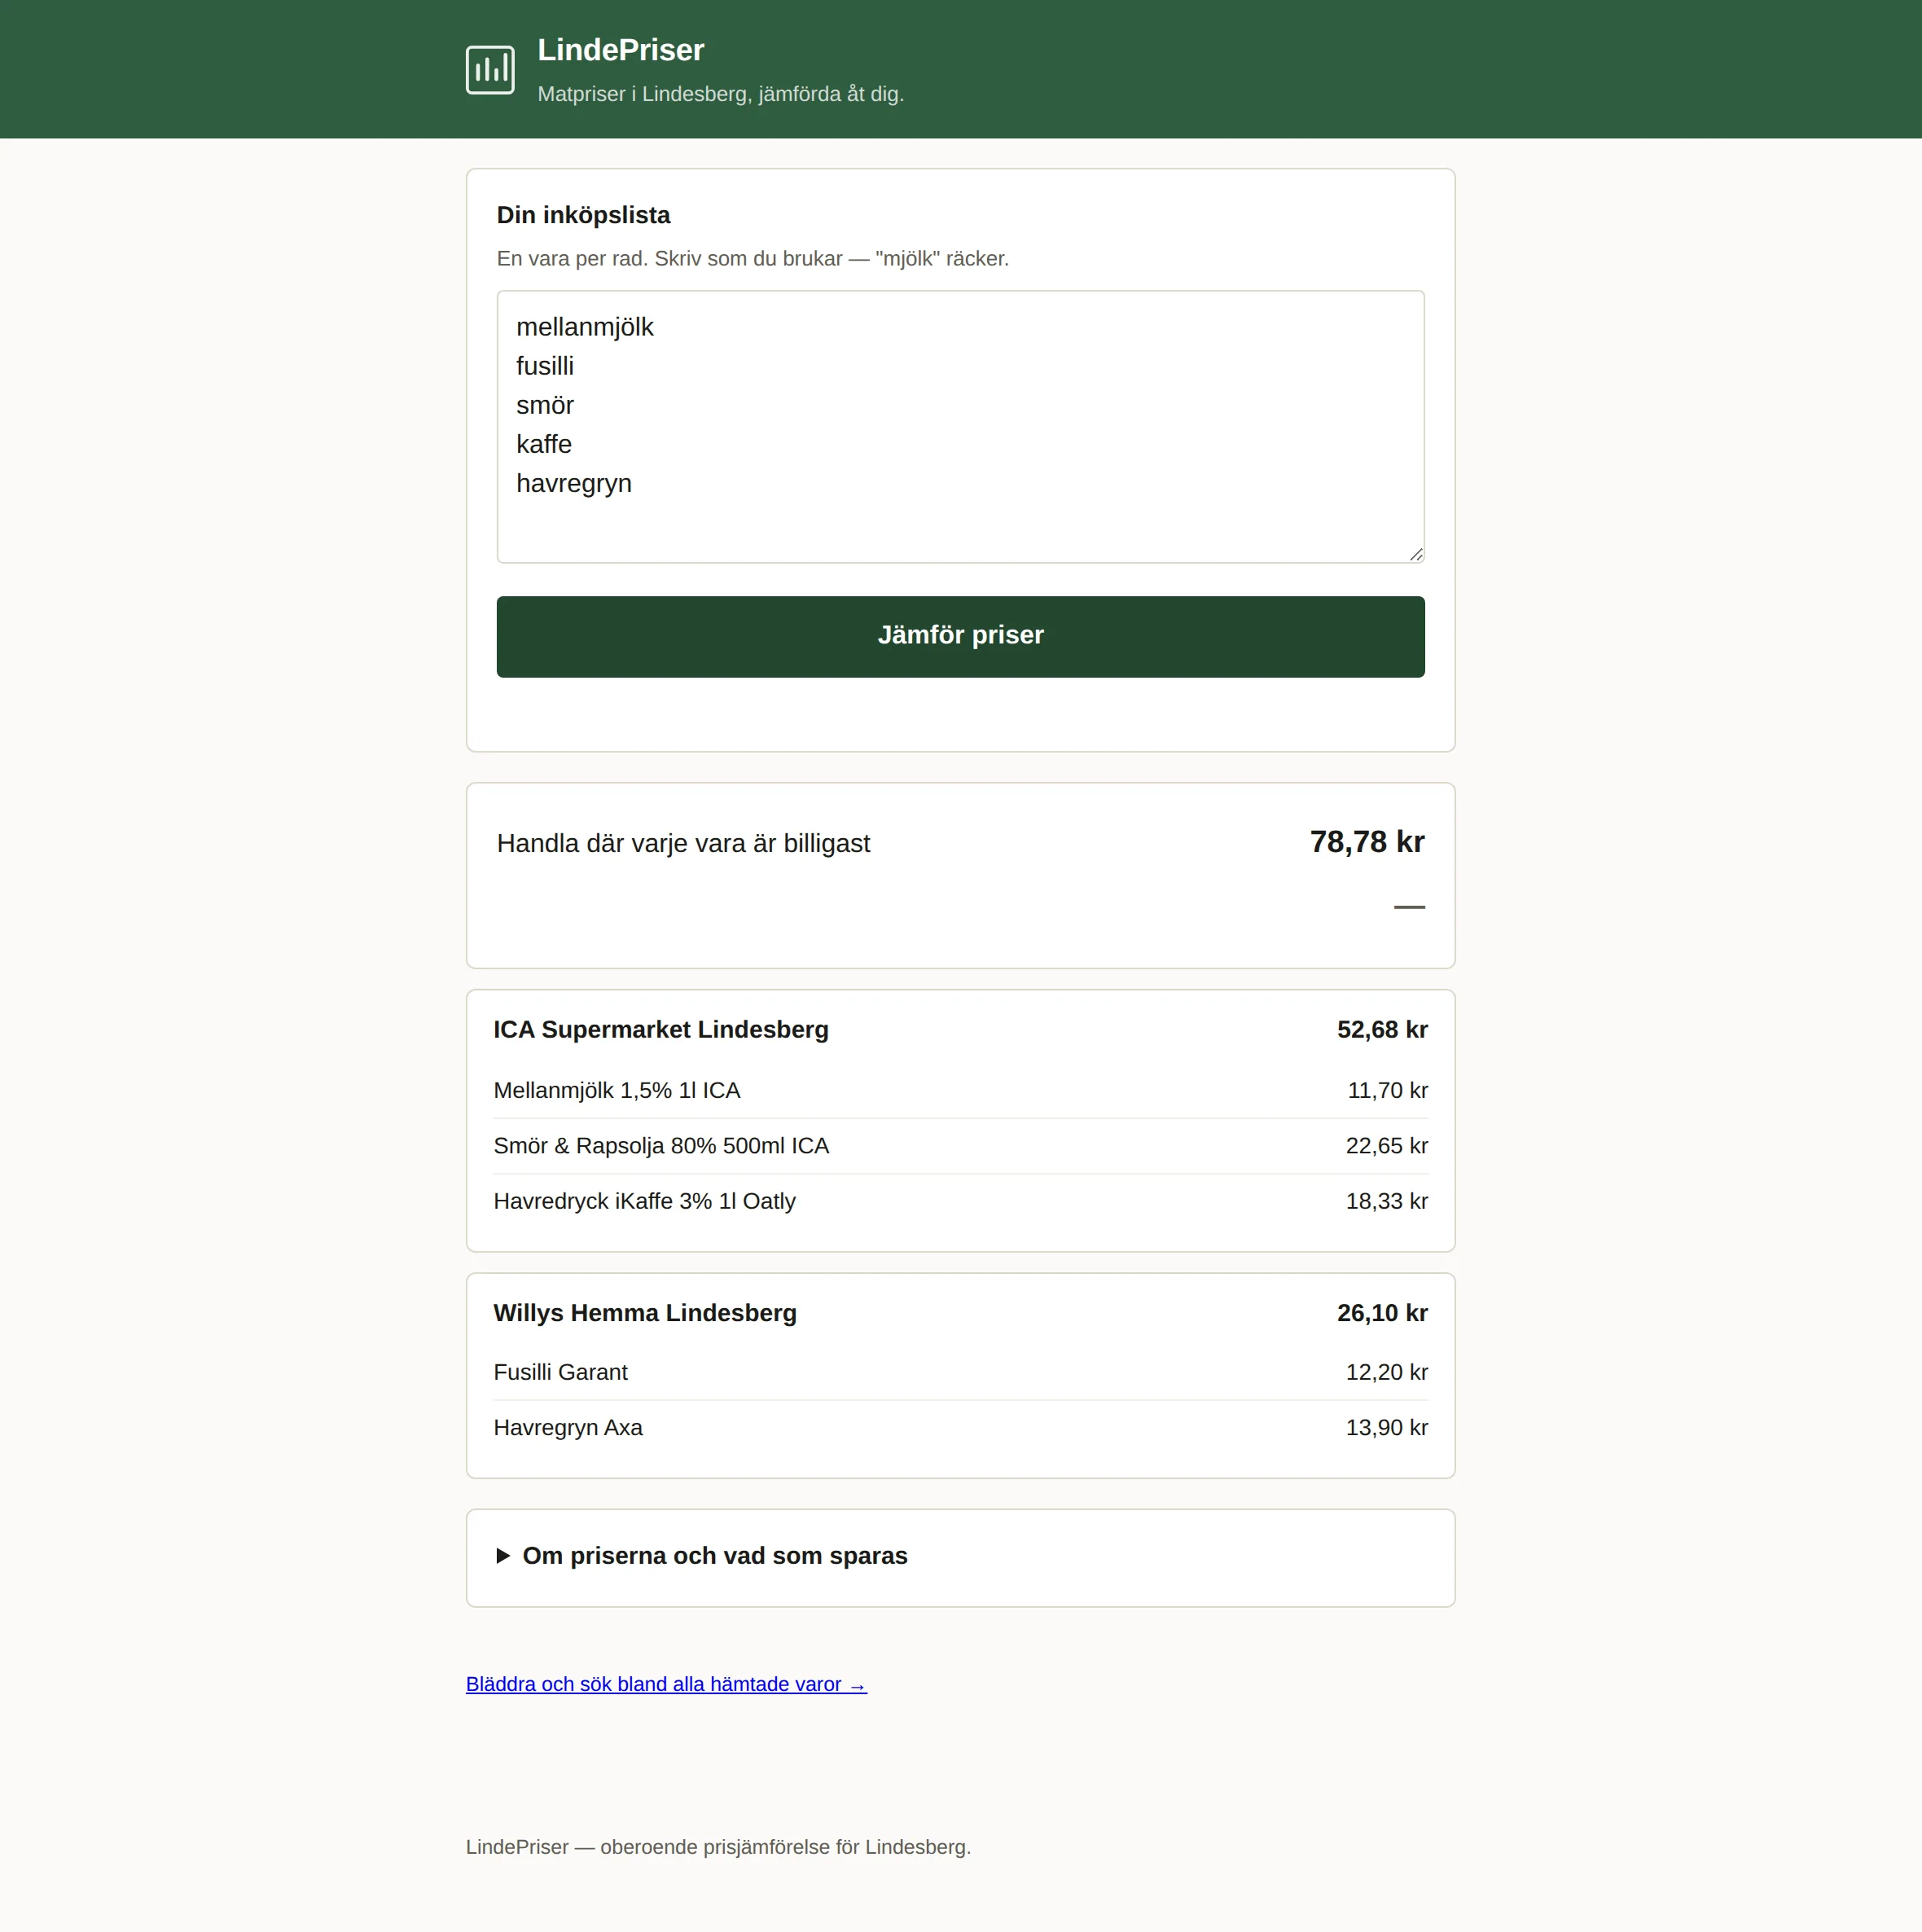
Task: Click the textarea resize handle corner
Action: tap(1416, 554)
